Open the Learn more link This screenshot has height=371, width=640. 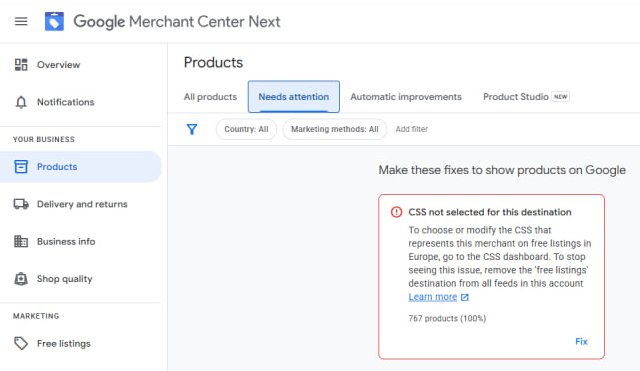coord(433,297)
